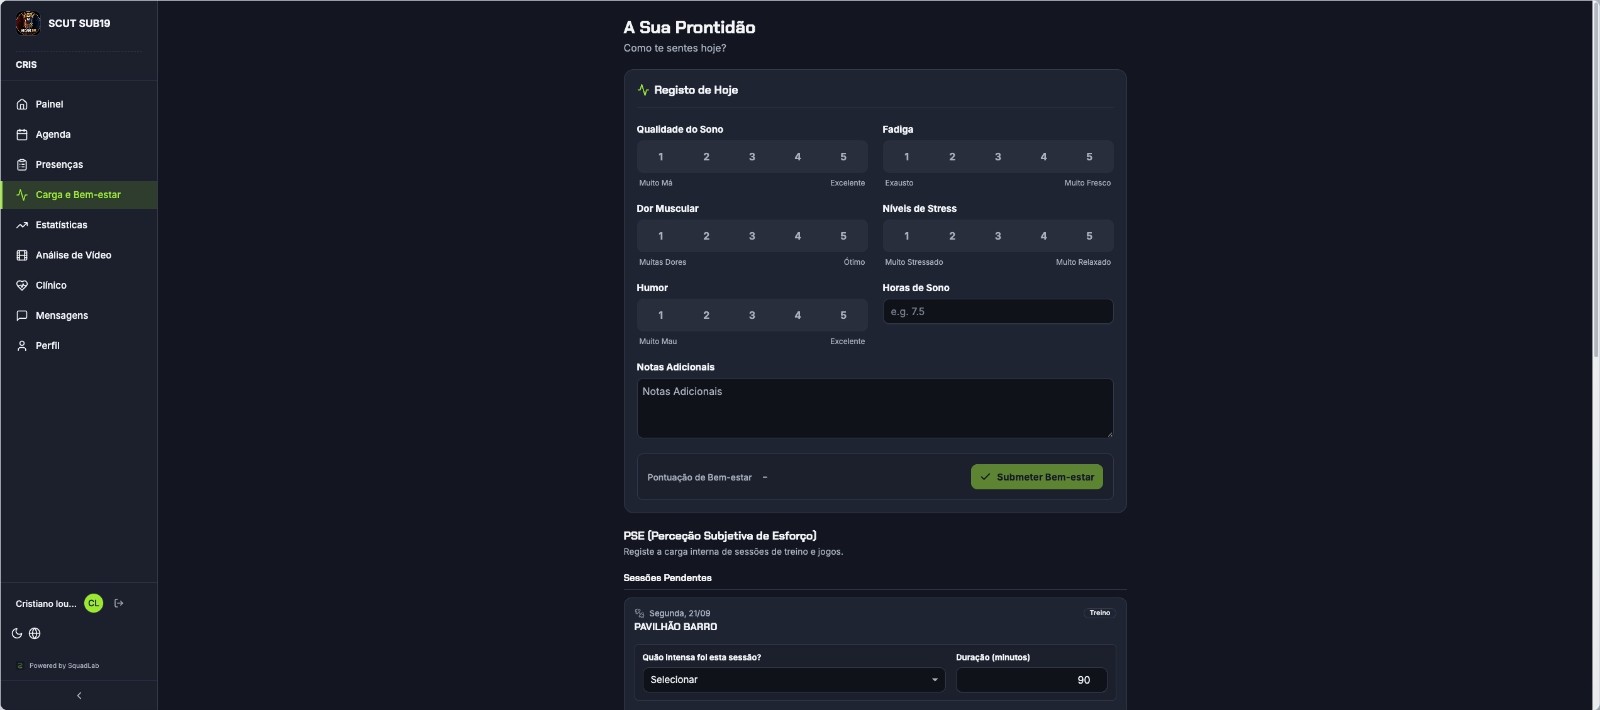Click the Análise de Vídeo film icon
The height and width of the screenshot is (710, 1600).
[22, 255]
